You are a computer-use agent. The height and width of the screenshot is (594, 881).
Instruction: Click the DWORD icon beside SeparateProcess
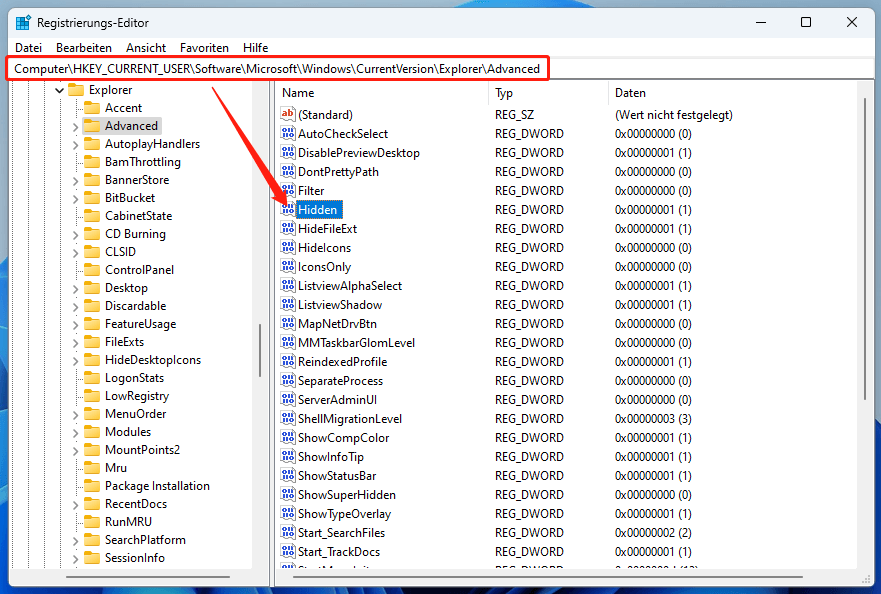pyautogui.click(x=288, y=380)
